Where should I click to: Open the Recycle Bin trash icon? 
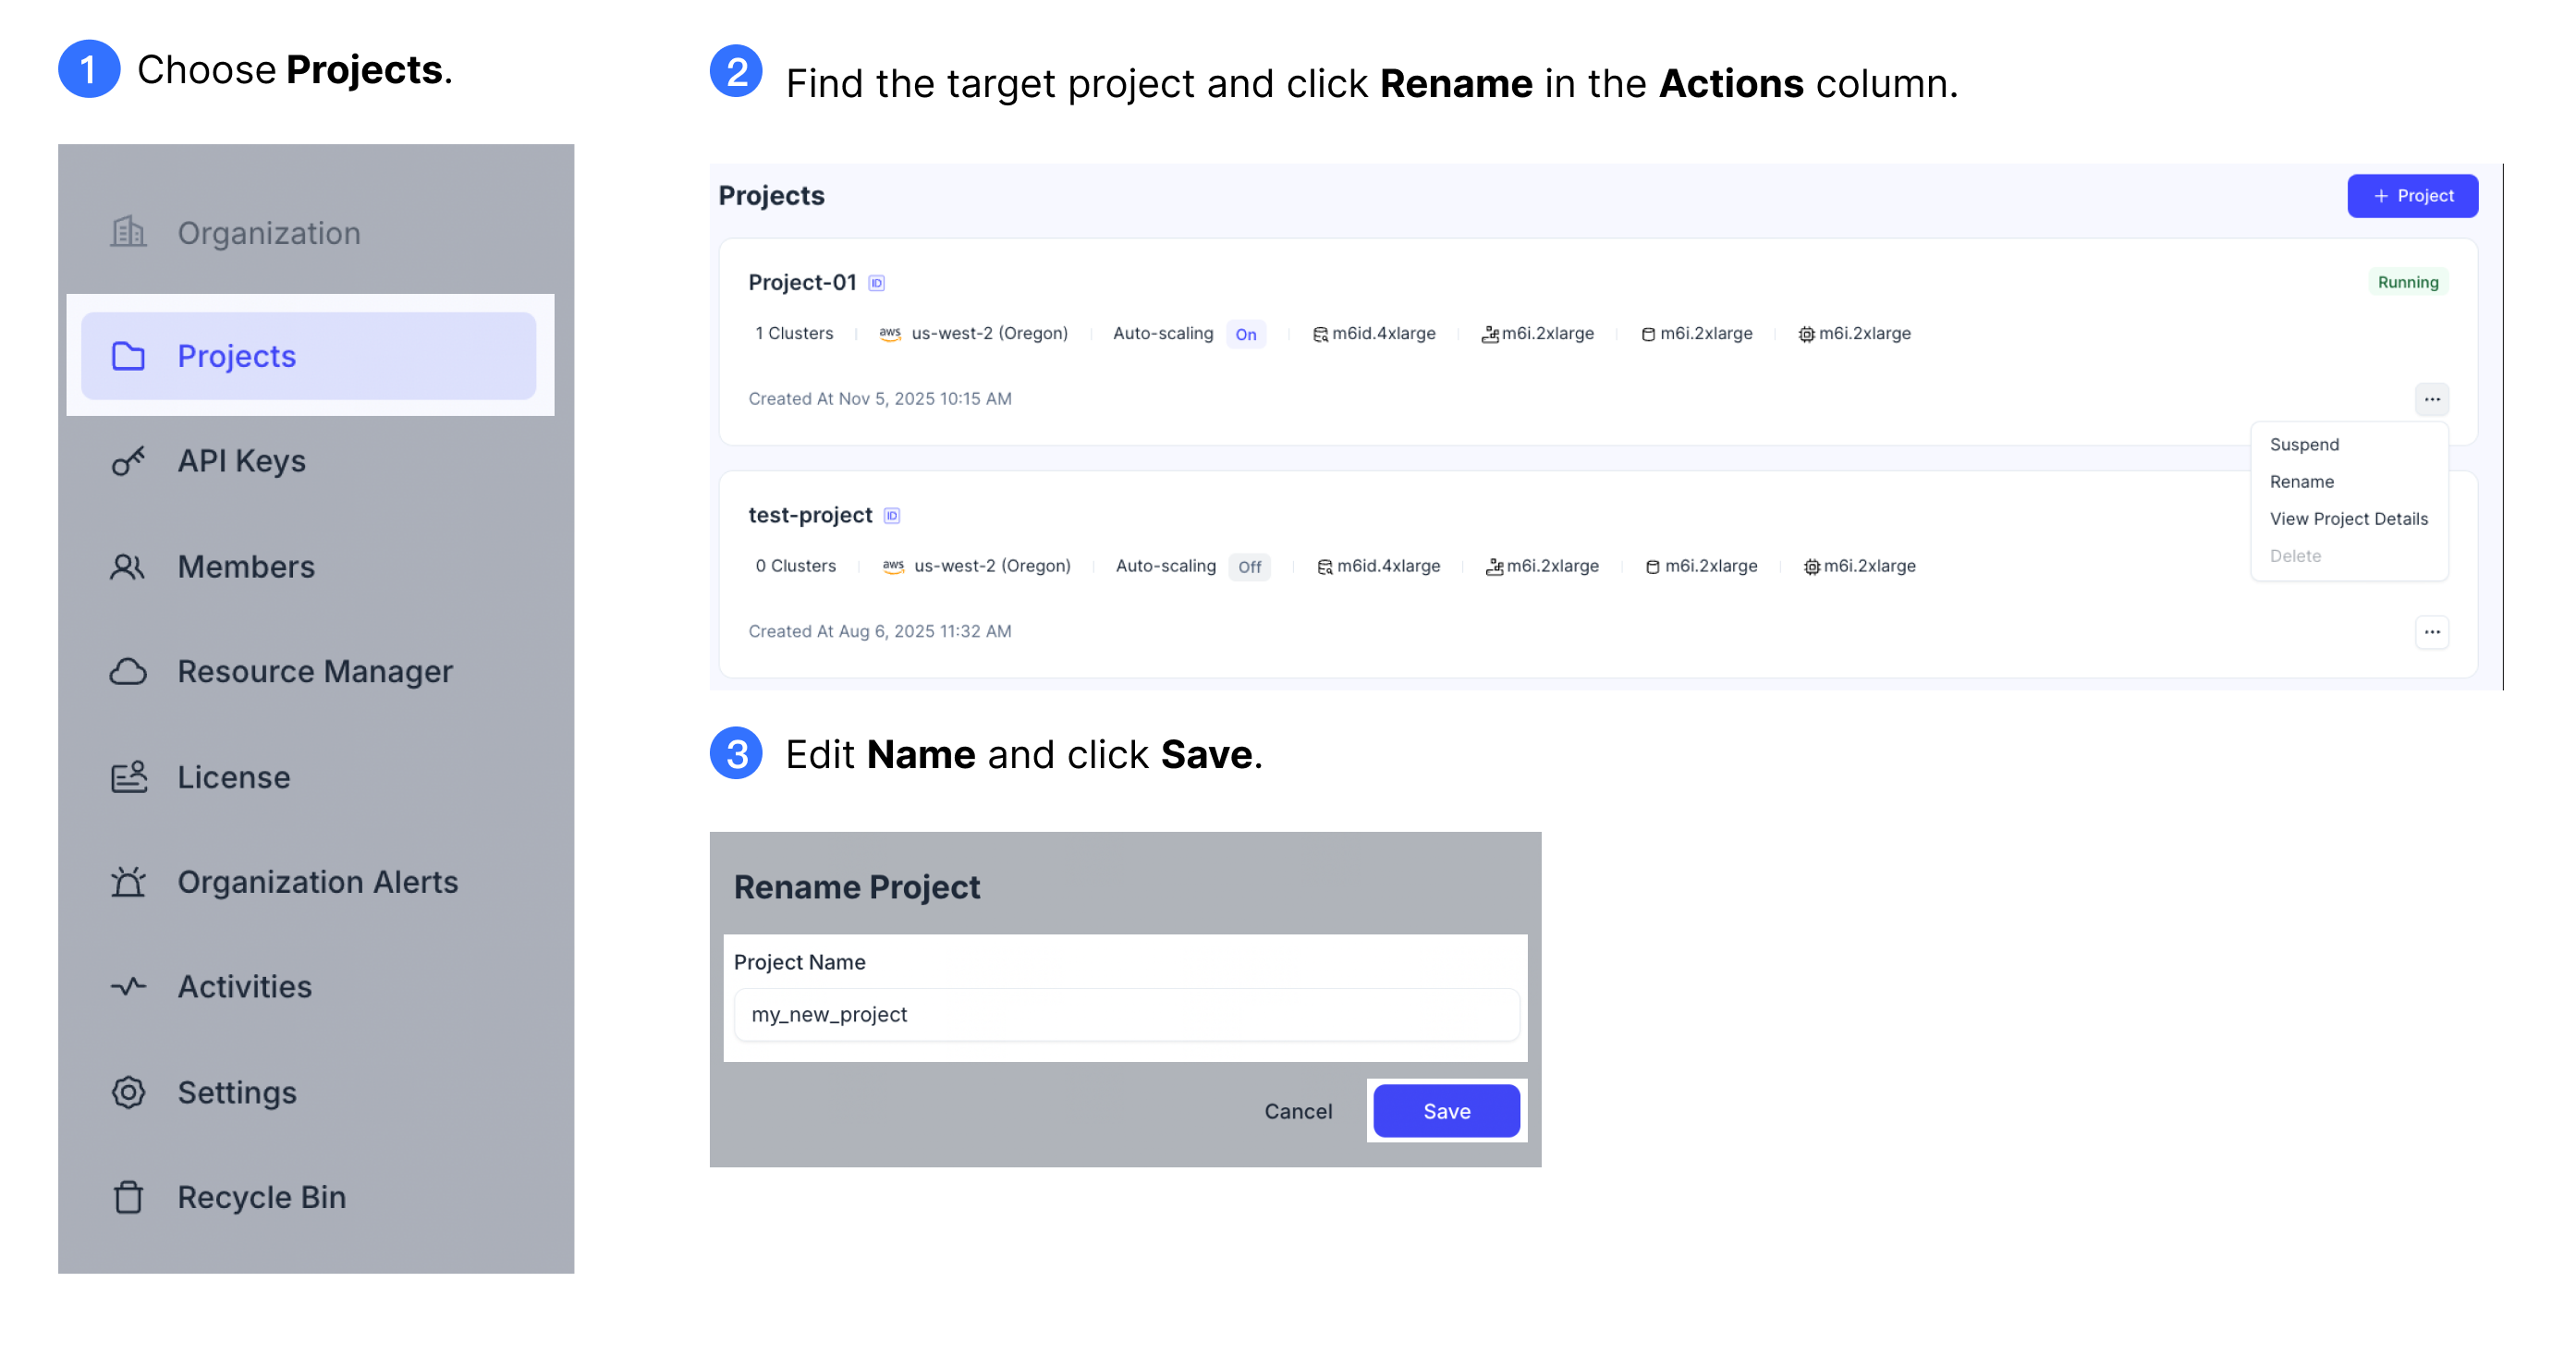point(128,1197)
